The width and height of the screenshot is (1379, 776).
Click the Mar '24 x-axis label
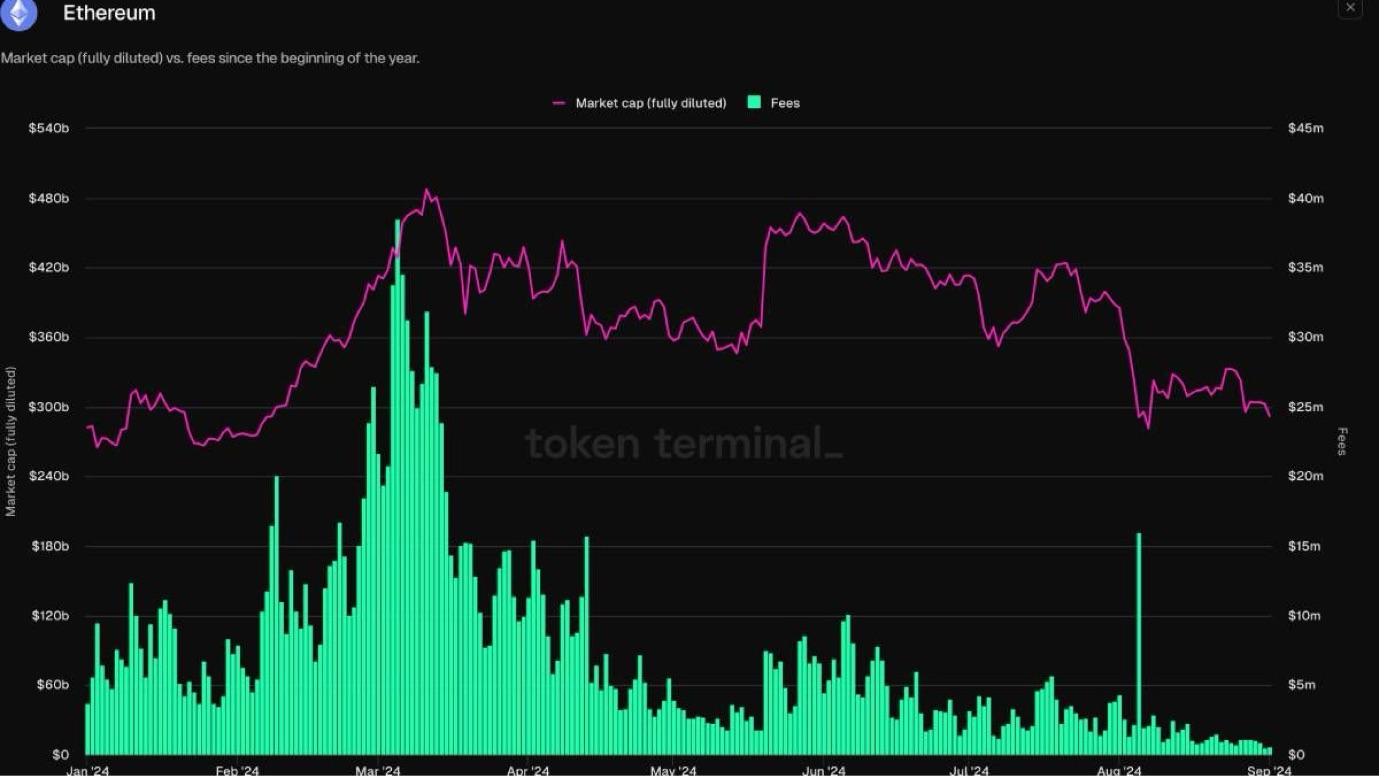coord(378,770)
